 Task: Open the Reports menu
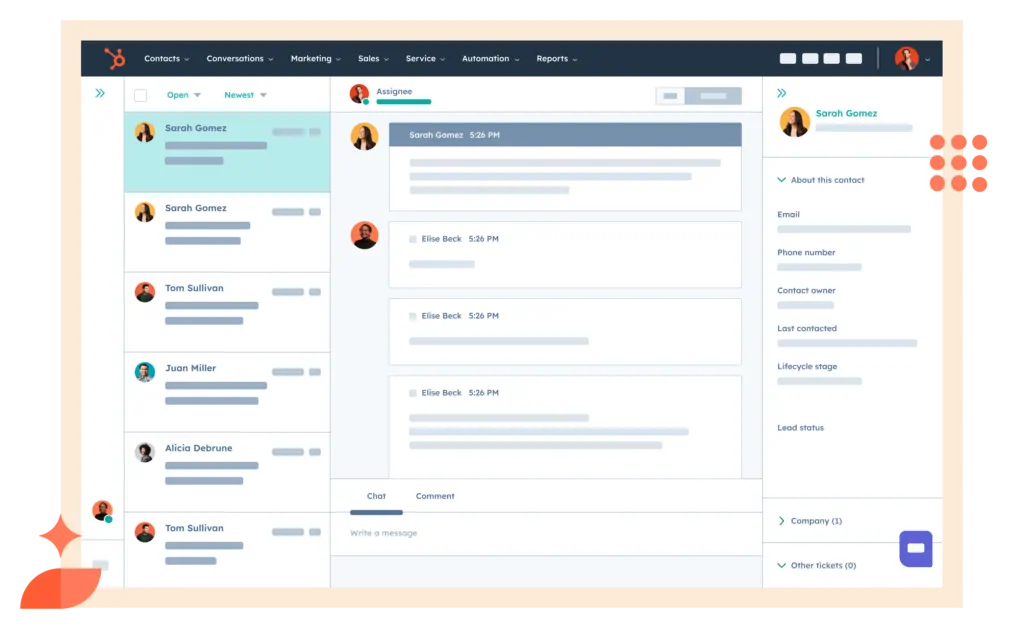pyautogui.click(x=556, y=59)
